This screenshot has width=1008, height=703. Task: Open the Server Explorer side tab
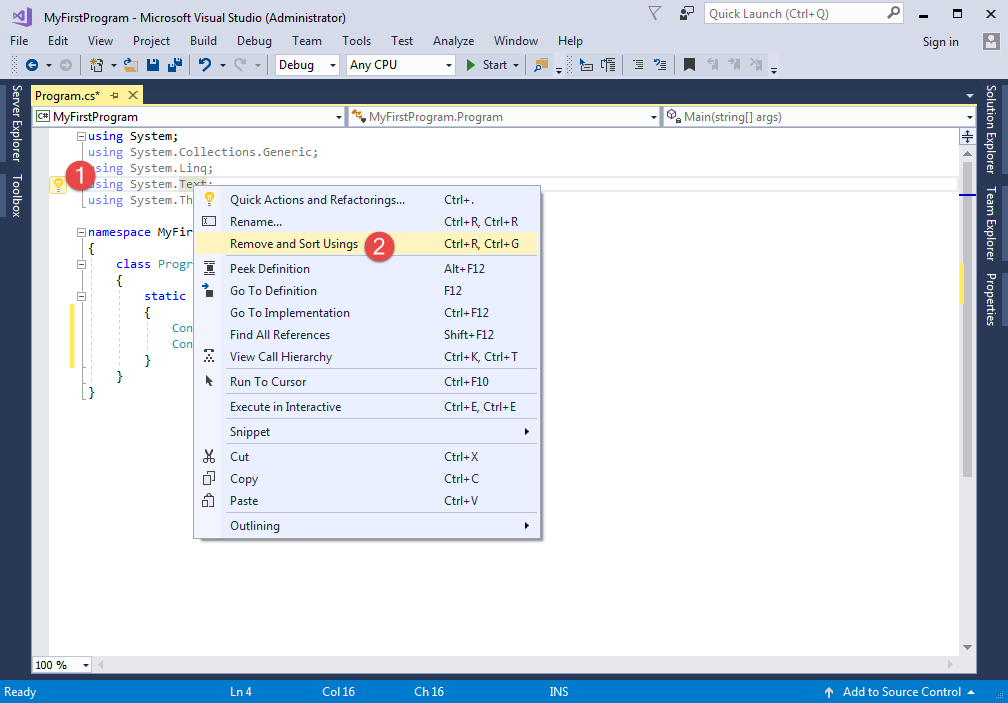pyautogui.click(x=17, y=123)
